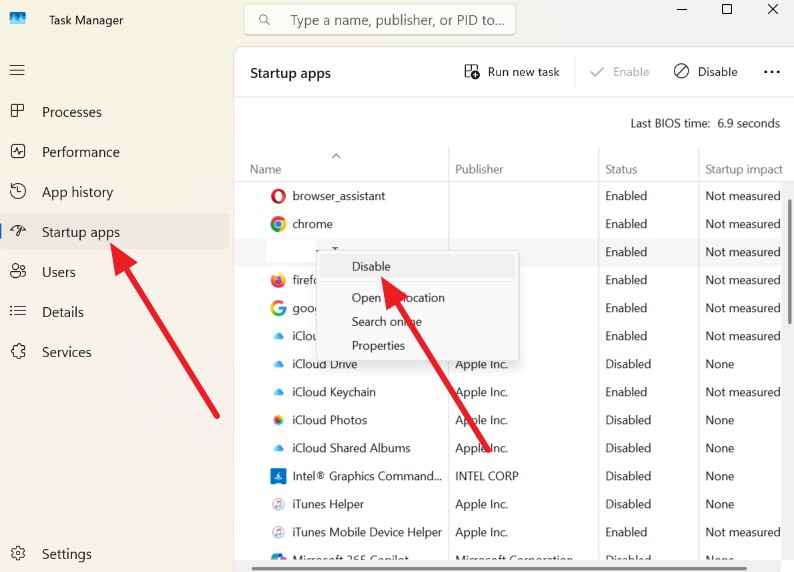
Task: Click the Run new task button
Action: [x=511, y=72]
